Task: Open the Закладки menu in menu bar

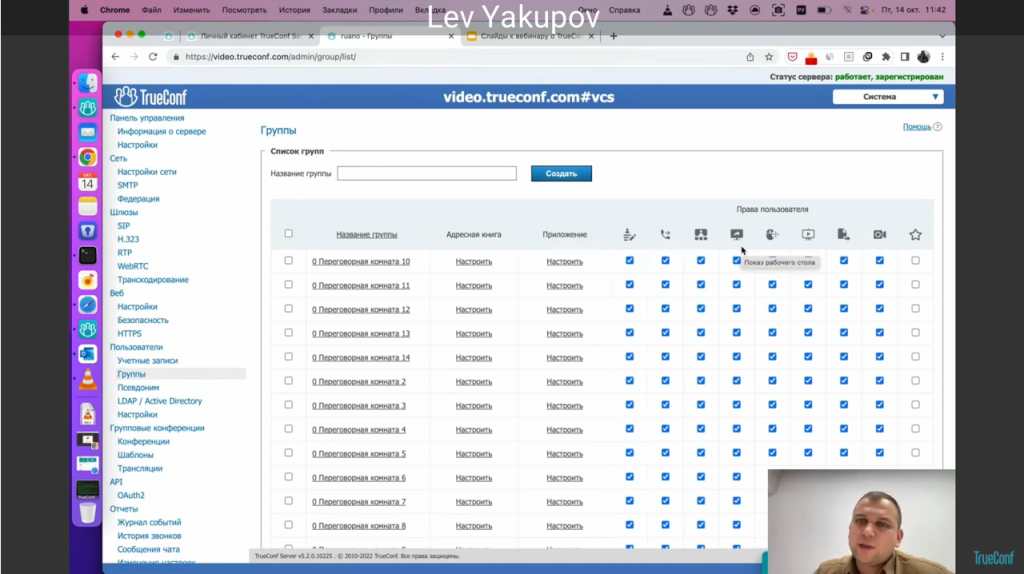Action: coord(340,10)
